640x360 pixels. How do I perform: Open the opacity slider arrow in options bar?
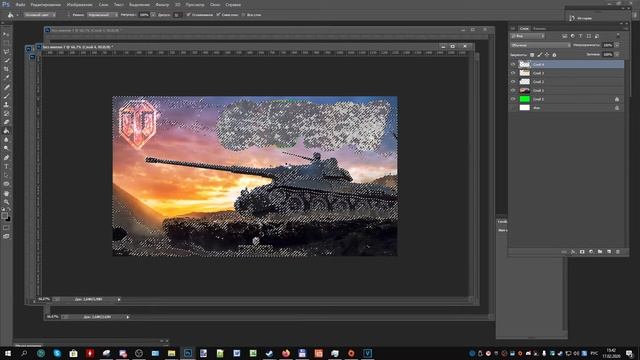[153, 15]
